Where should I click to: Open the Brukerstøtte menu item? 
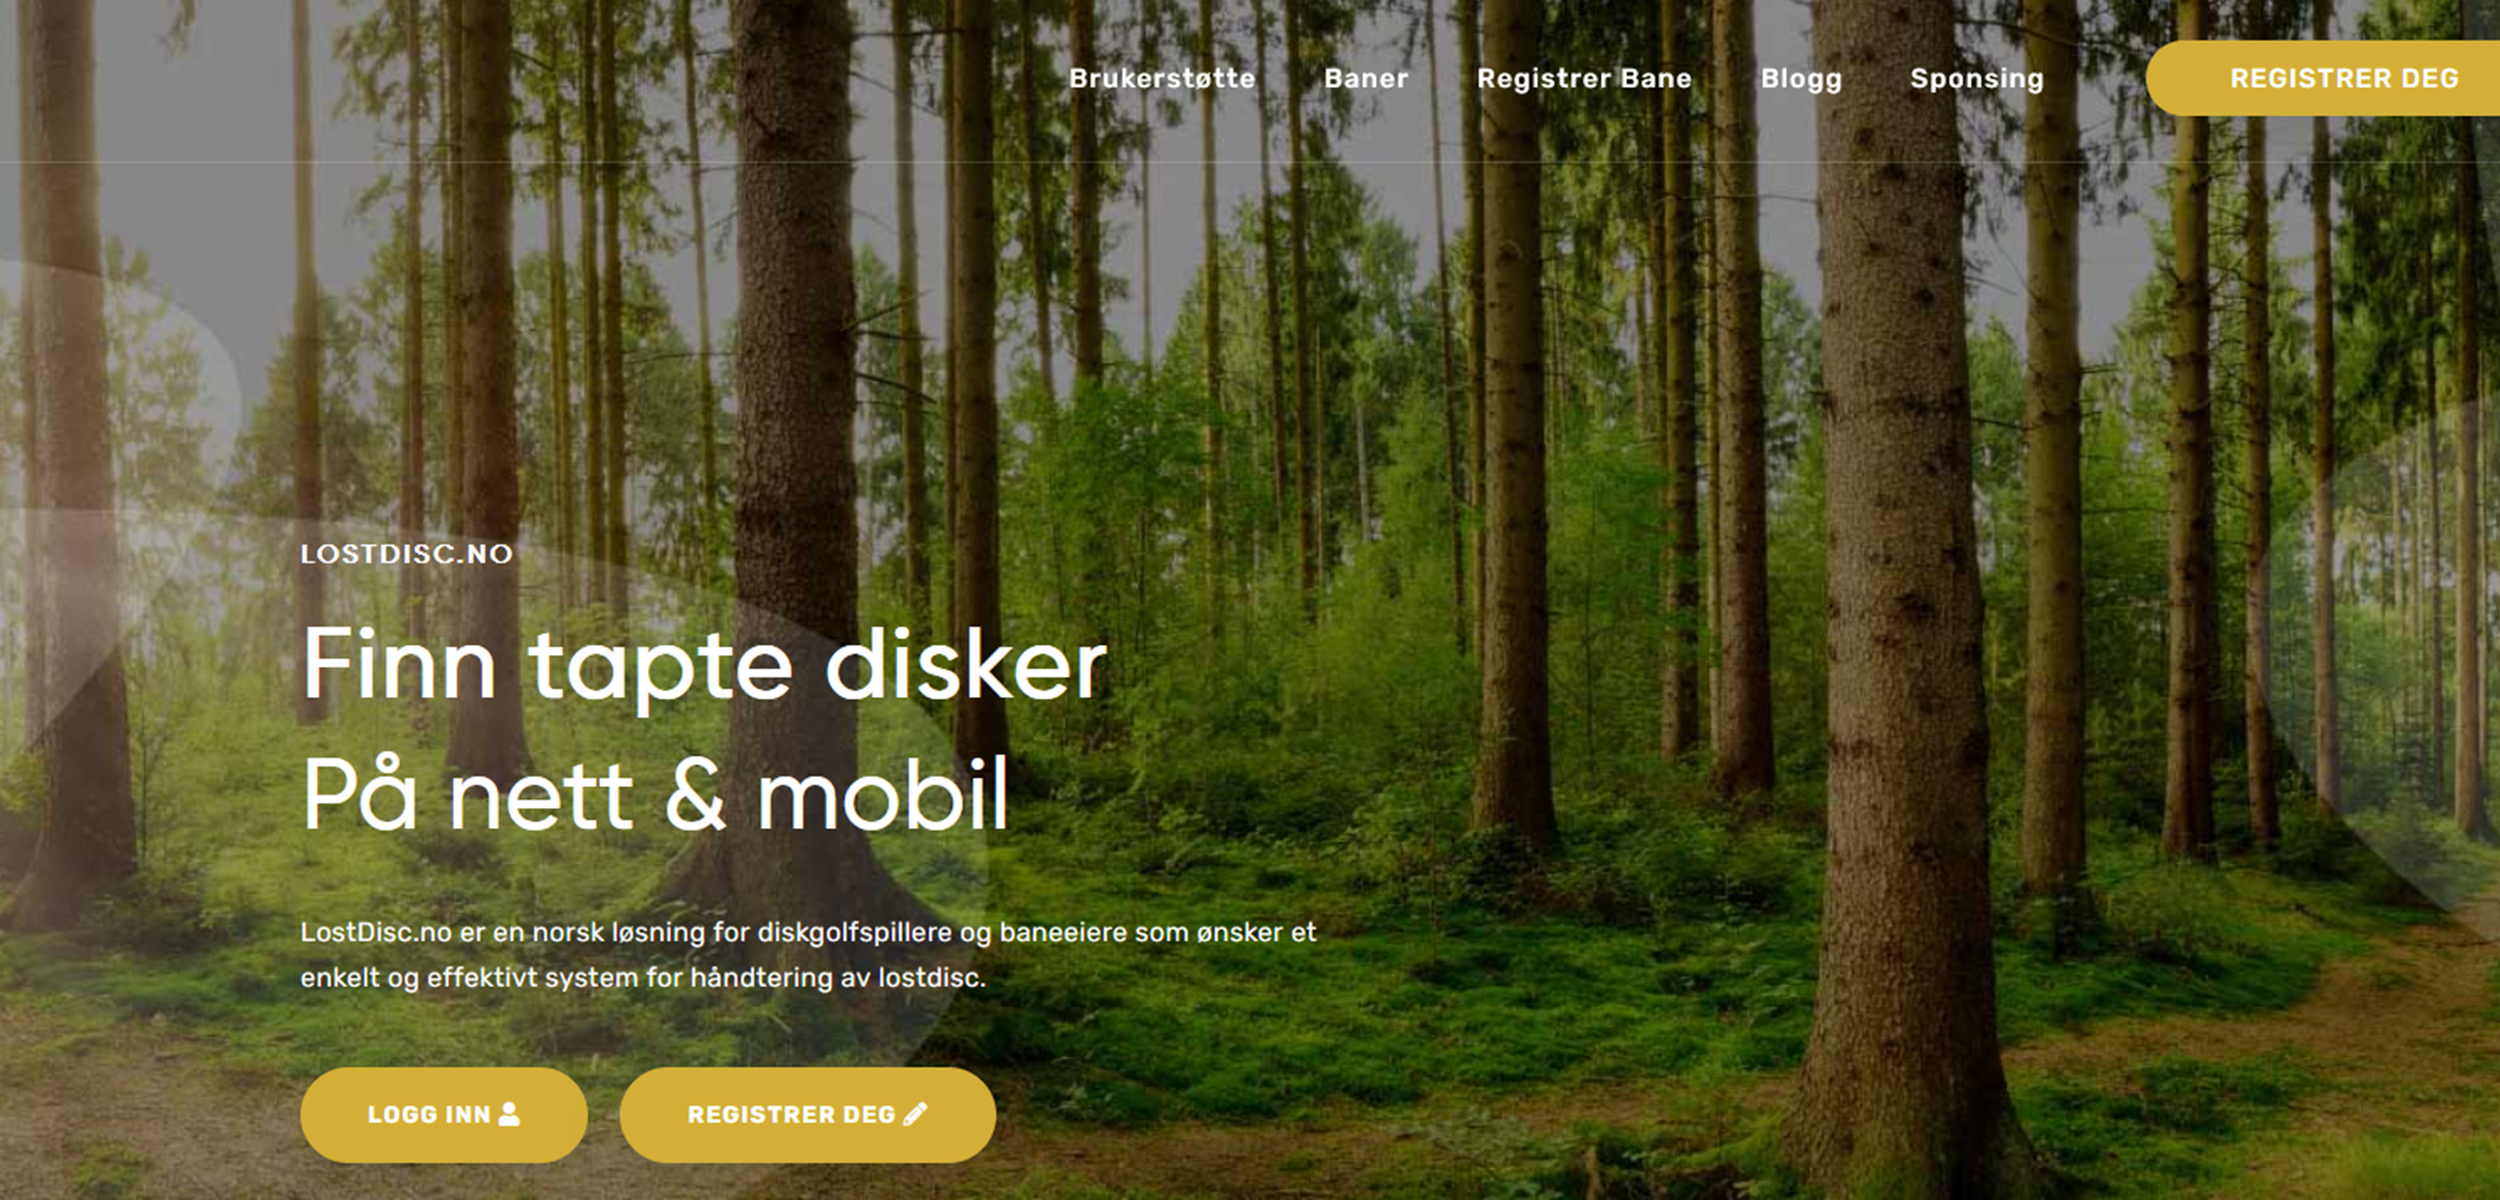(1162, 78)
